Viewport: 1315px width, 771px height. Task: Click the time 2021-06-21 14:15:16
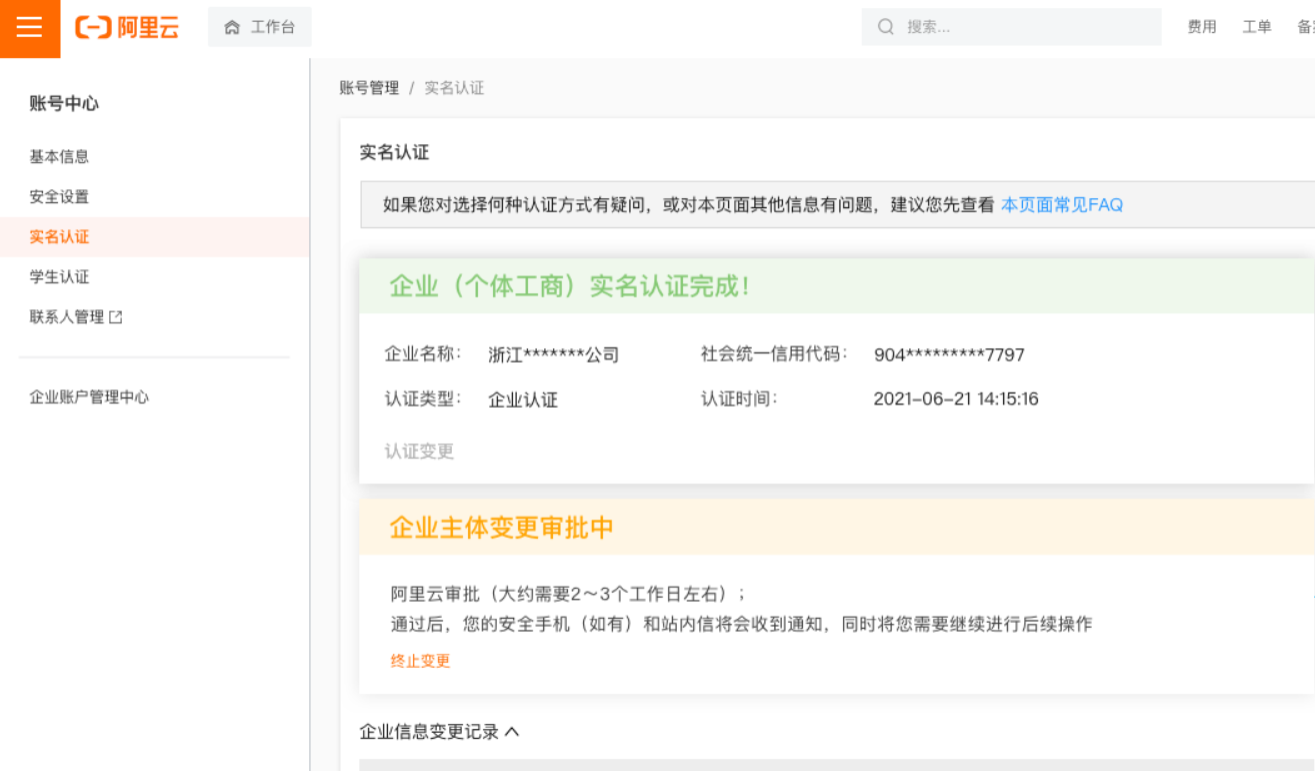956,399
